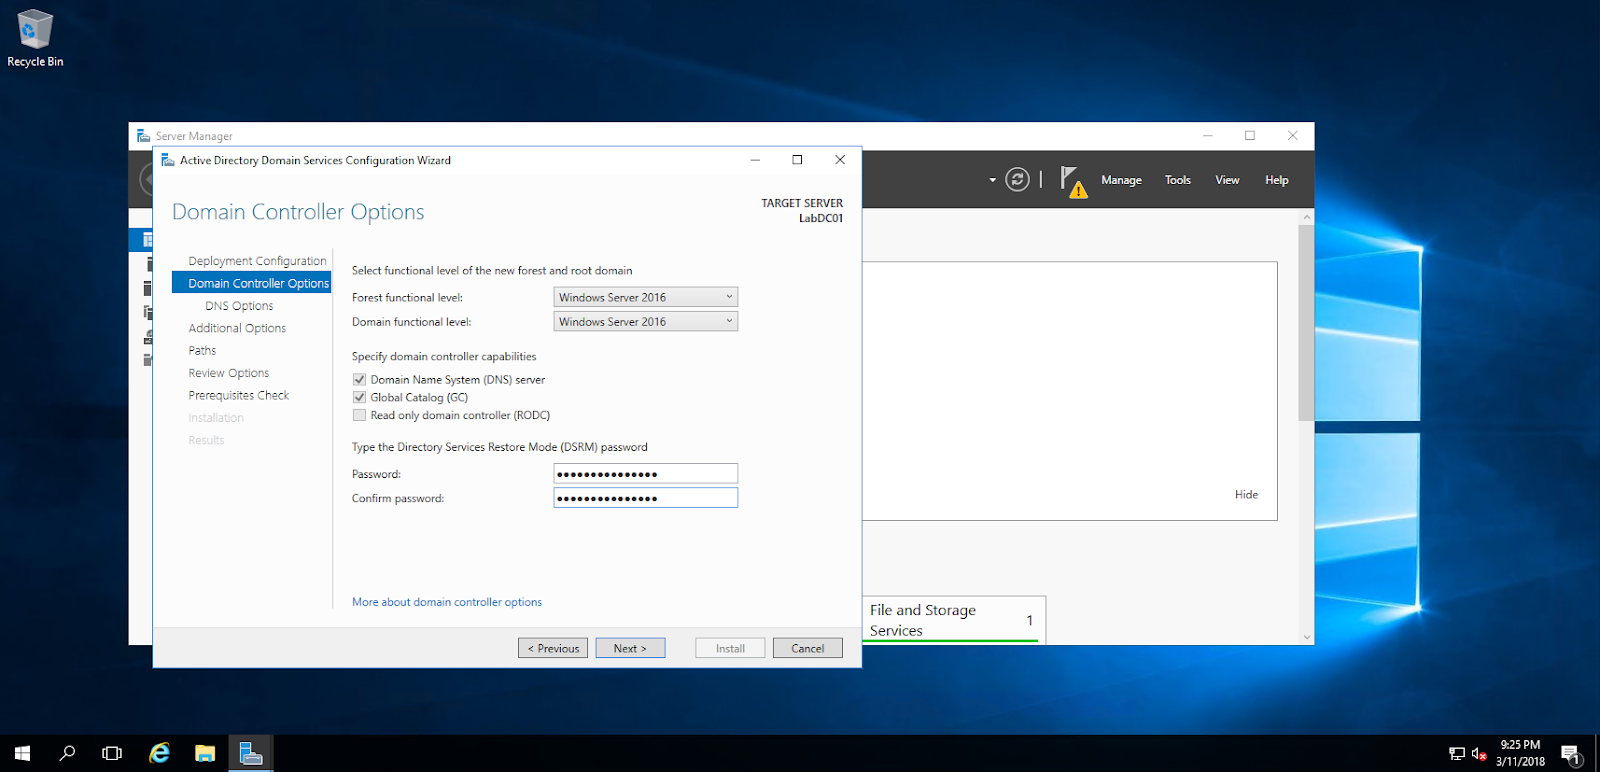Open More about domain controller options link

click(x=447, y=602)
